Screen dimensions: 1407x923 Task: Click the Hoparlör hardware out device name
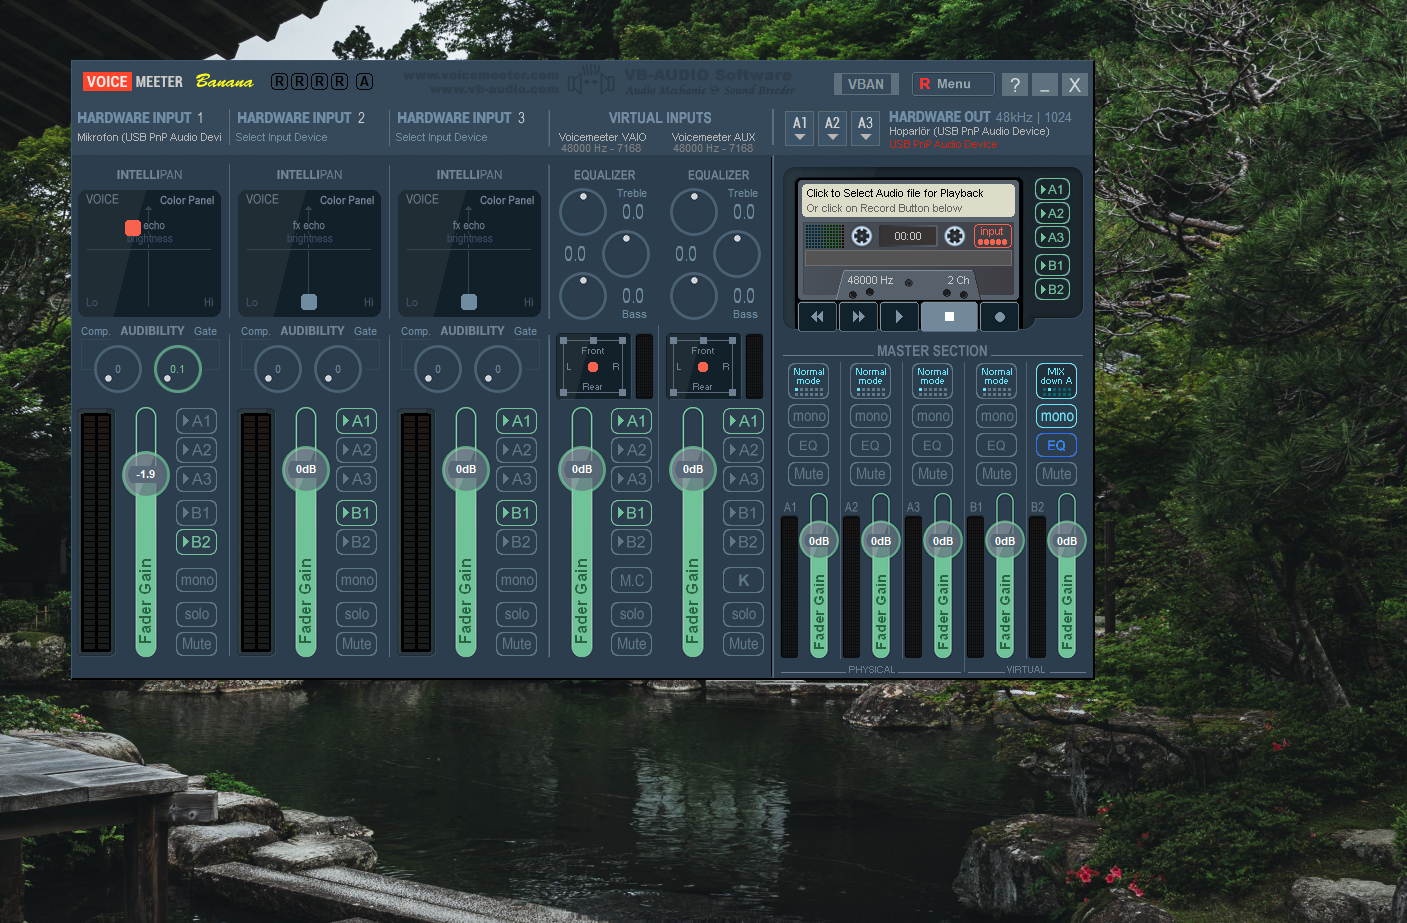(x=969, y=131)
